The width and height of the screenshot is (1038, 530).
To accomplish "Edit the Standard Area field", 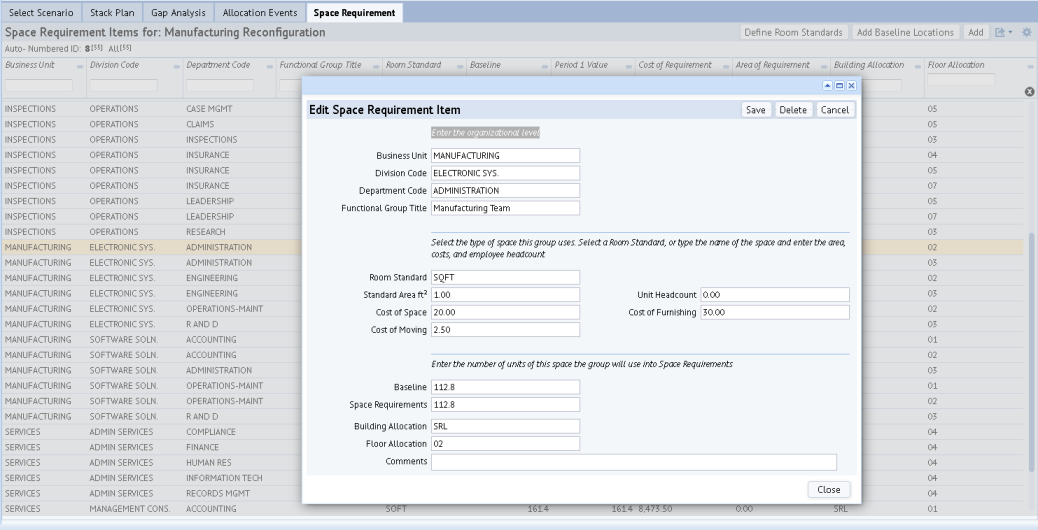I will [x=505, y=294].
